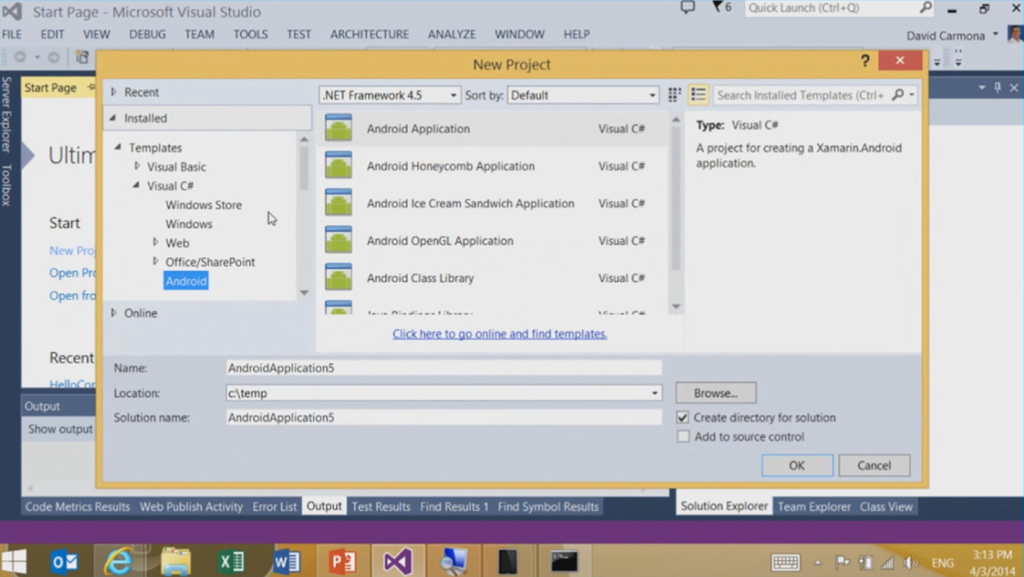Click the Quick Launch search icon
Image resolution: width=1024 pixels, height=577 pixels.
(925, 8)
